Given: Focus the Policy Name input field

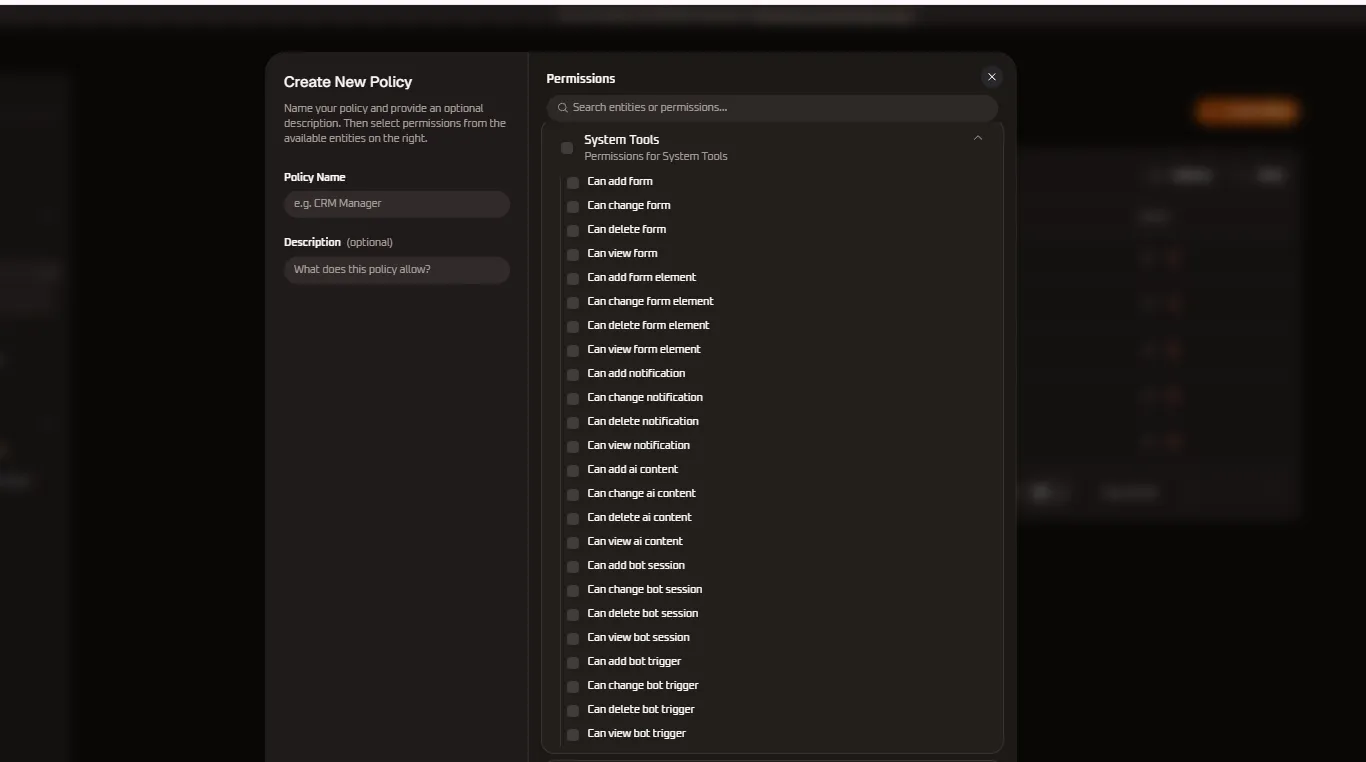Looking at the screenshot, I should 397,204.
